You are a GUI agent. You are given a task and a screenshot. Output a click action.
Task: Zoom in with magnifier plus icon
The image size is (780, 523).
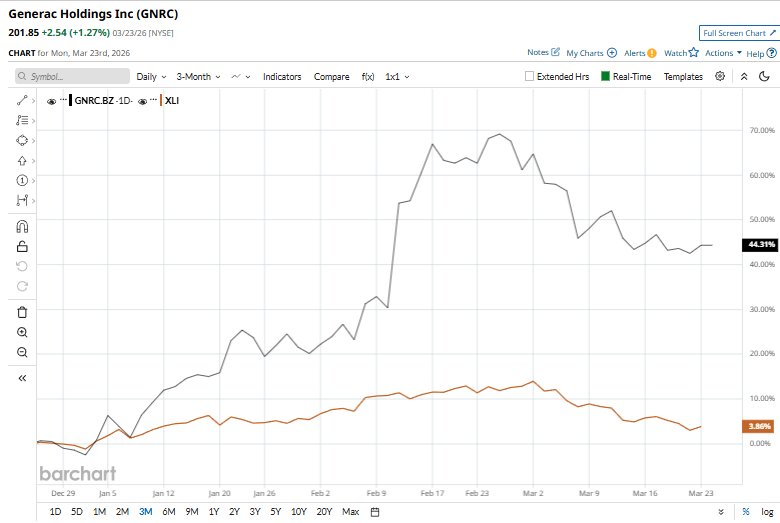coord(22,332)
